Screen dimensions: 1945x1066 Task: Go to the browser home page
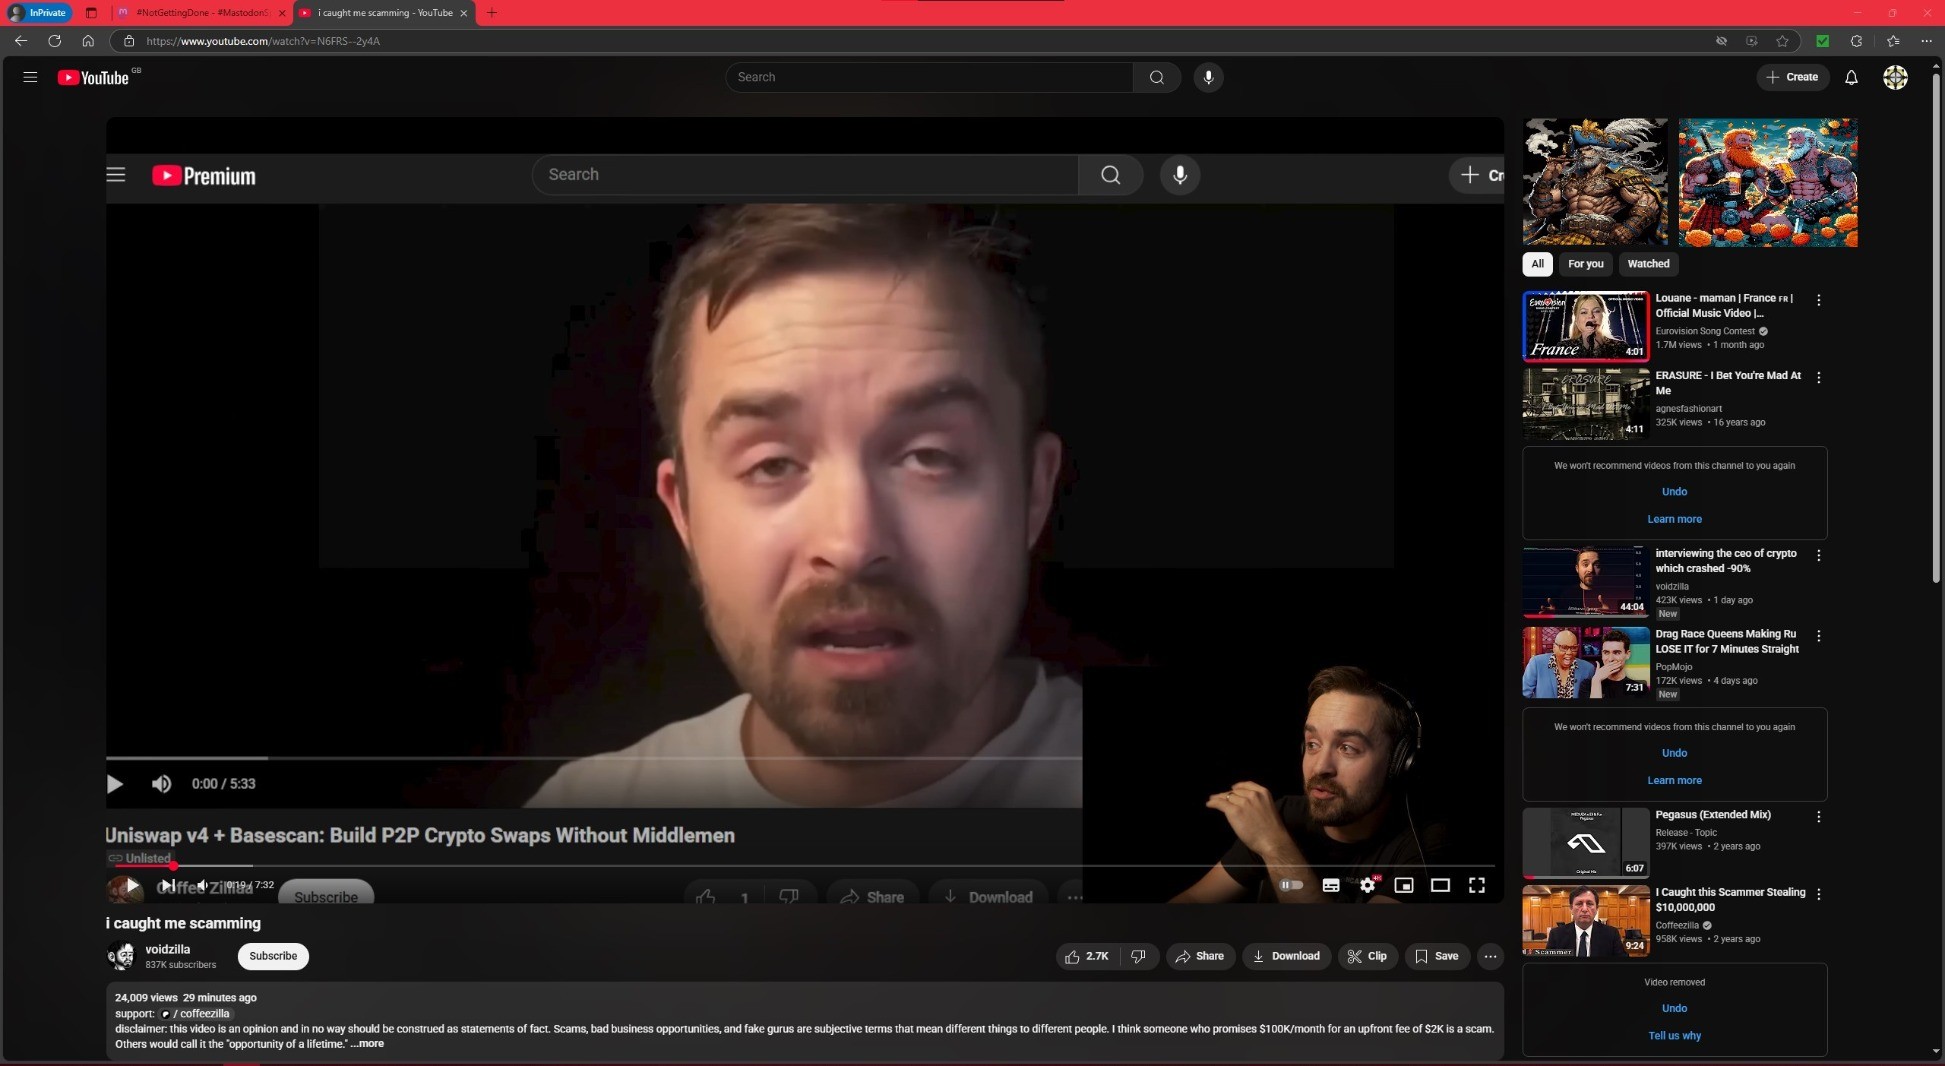point(88,41)
